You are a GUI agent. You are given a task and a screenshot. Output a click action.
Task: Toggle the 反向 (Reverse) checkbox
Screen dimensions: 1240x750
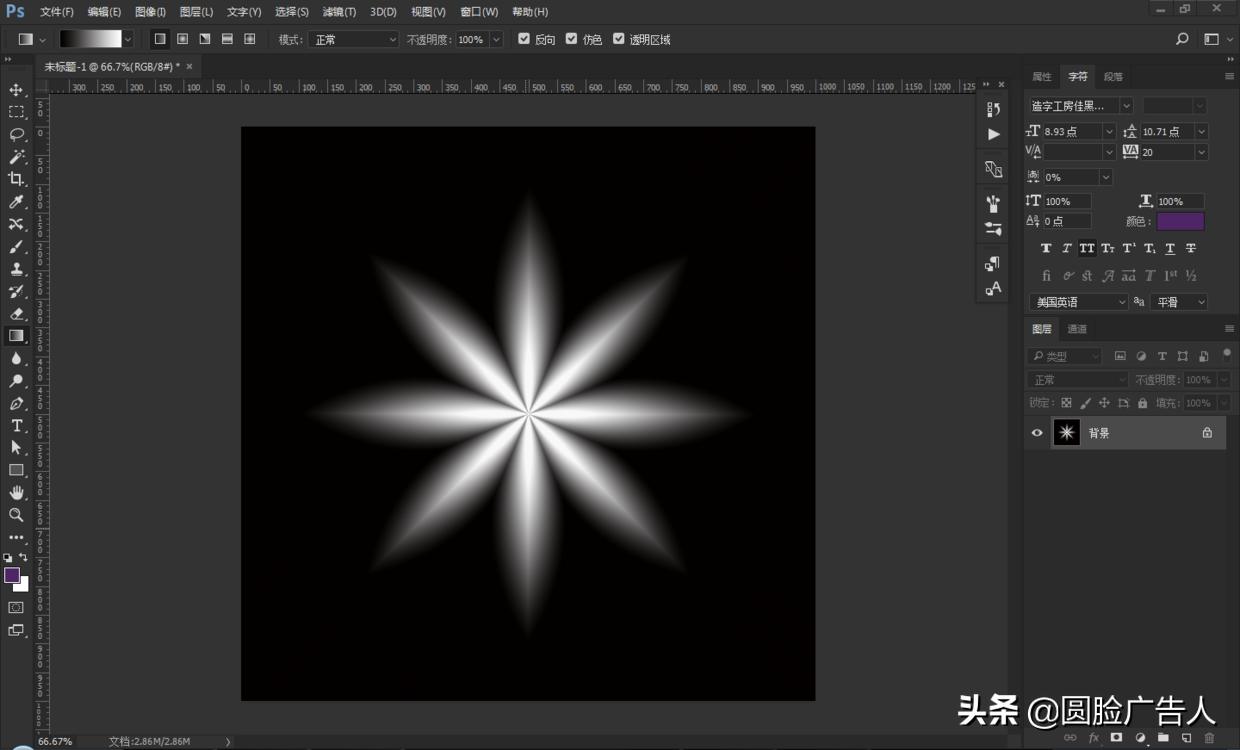click(524, 39)
